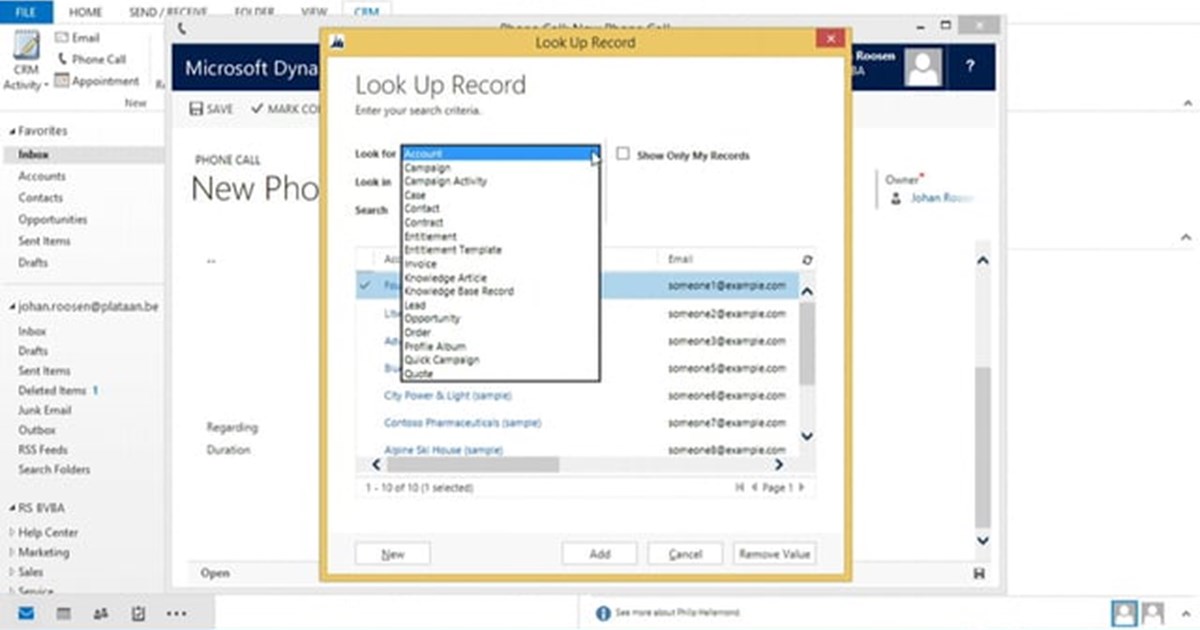Open Calendar view in Outlook navigation bar
The image size is (1200, 630).
63,613
